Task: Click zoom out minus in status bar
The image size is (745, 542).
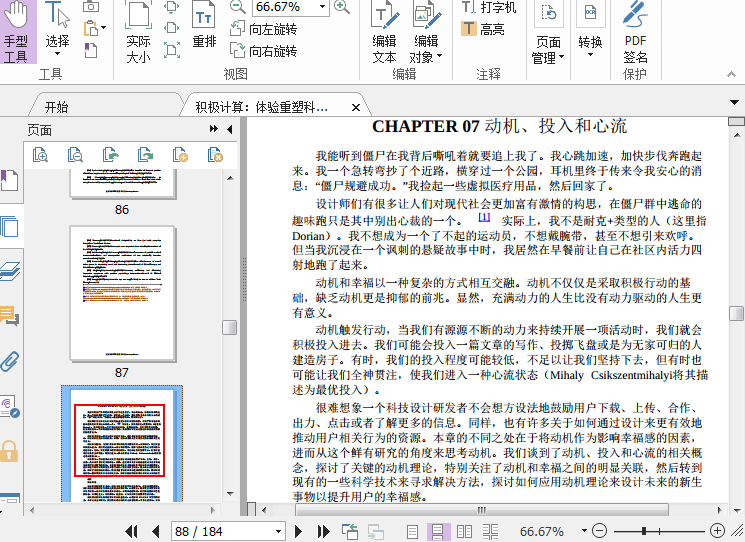Action: tap(600, 531)
